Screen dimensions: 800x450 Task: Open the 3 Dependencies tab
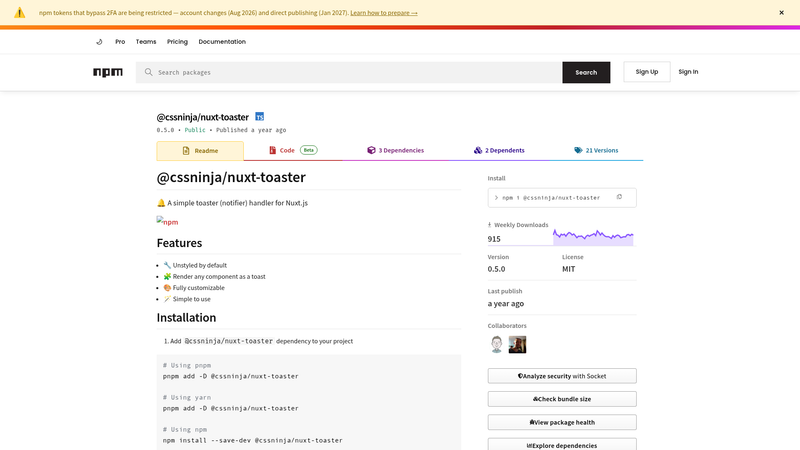395,151
